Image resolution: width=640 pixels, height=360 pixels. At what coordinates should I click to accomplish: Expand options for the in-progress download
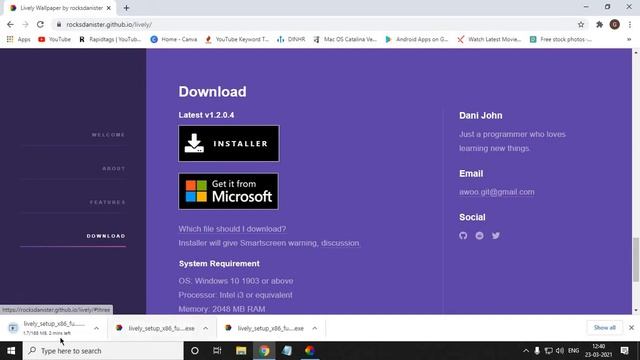96,328
